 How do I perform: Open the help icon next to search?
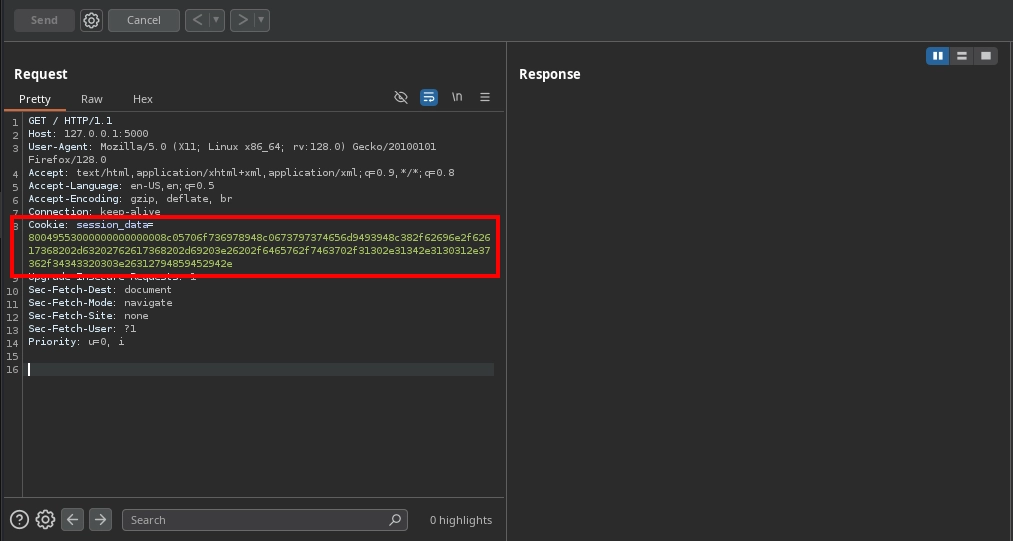click(x=19, y=519)
